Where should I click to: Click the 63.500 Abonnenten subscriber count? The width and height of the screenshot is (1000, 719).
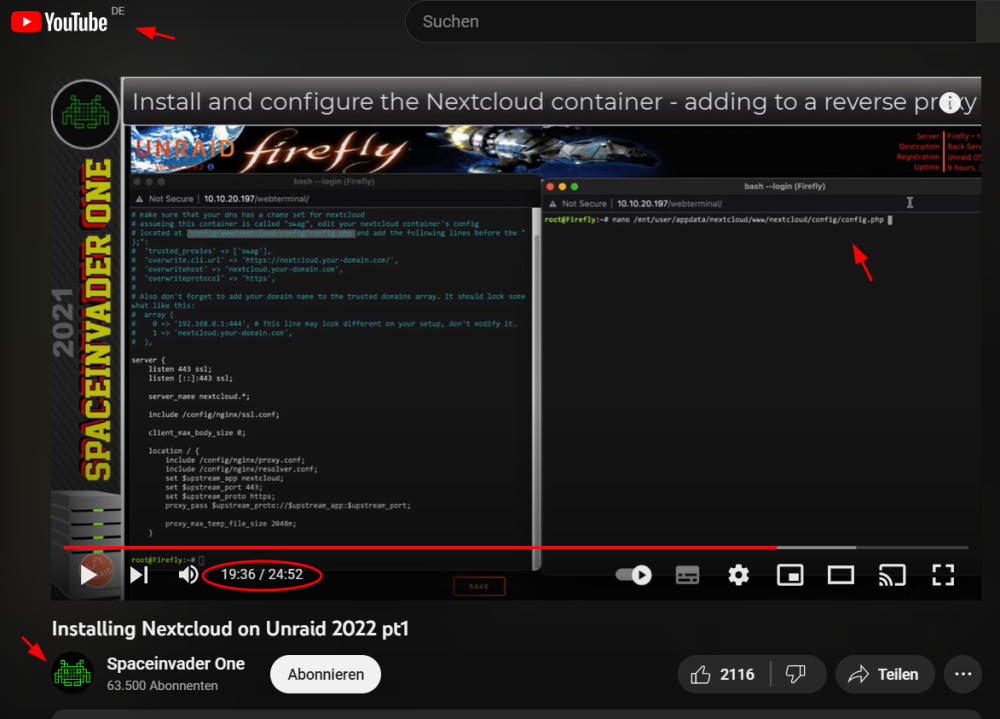[162, 686]
